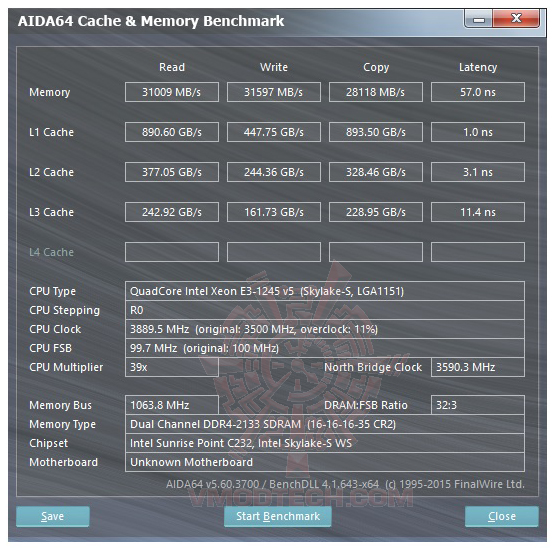Click the CPU Clock label
Screen dimensions: 556x548
click(x=55, y=329)
